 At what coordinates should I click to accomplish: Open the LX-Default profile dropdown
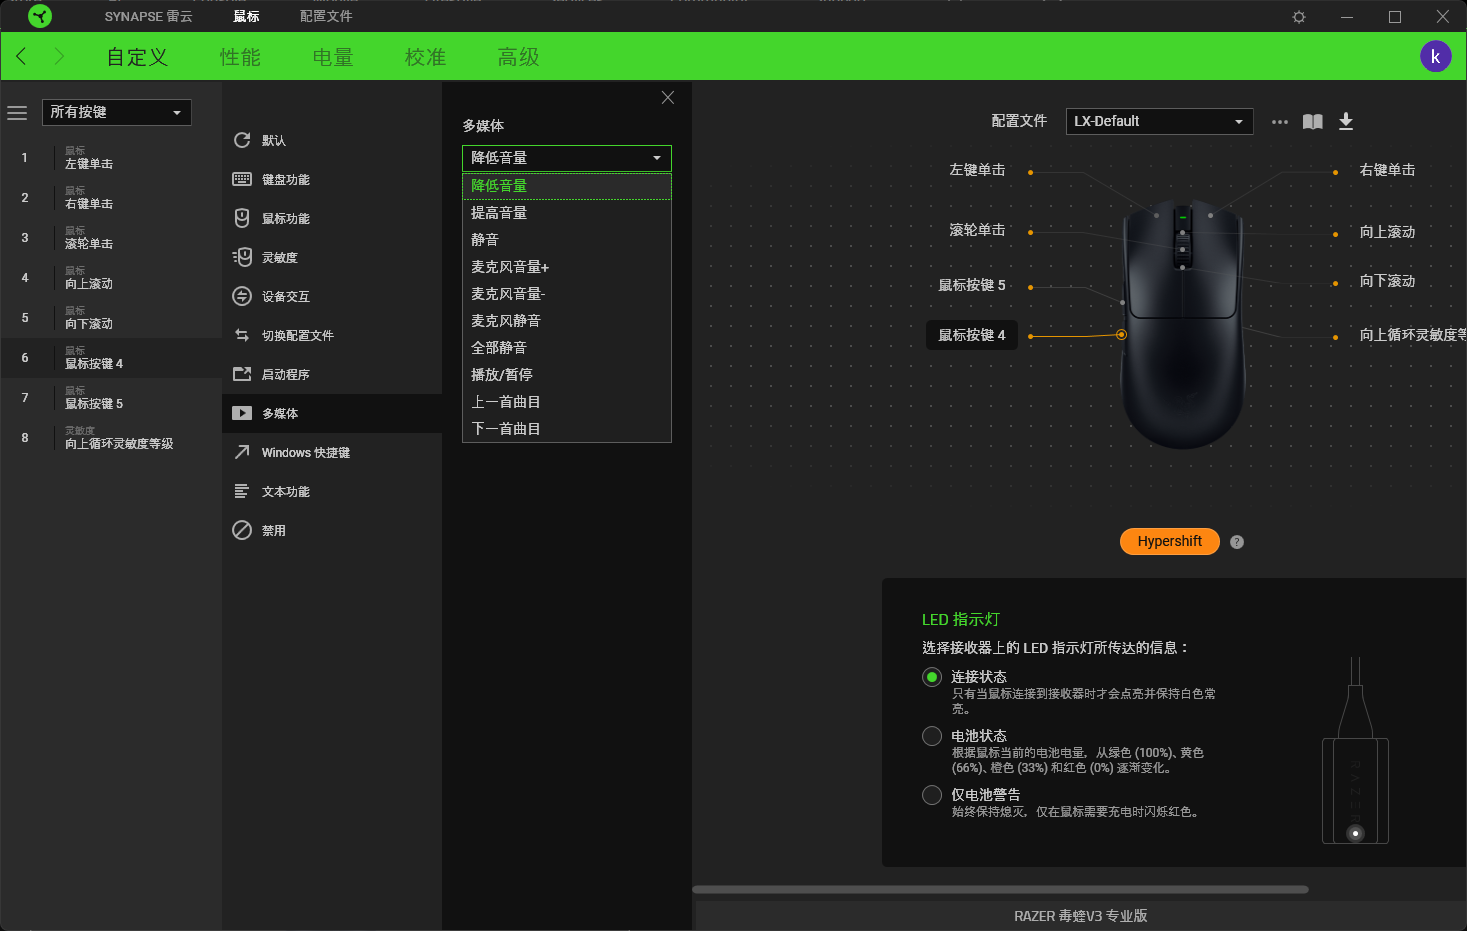click(1160, 121)
